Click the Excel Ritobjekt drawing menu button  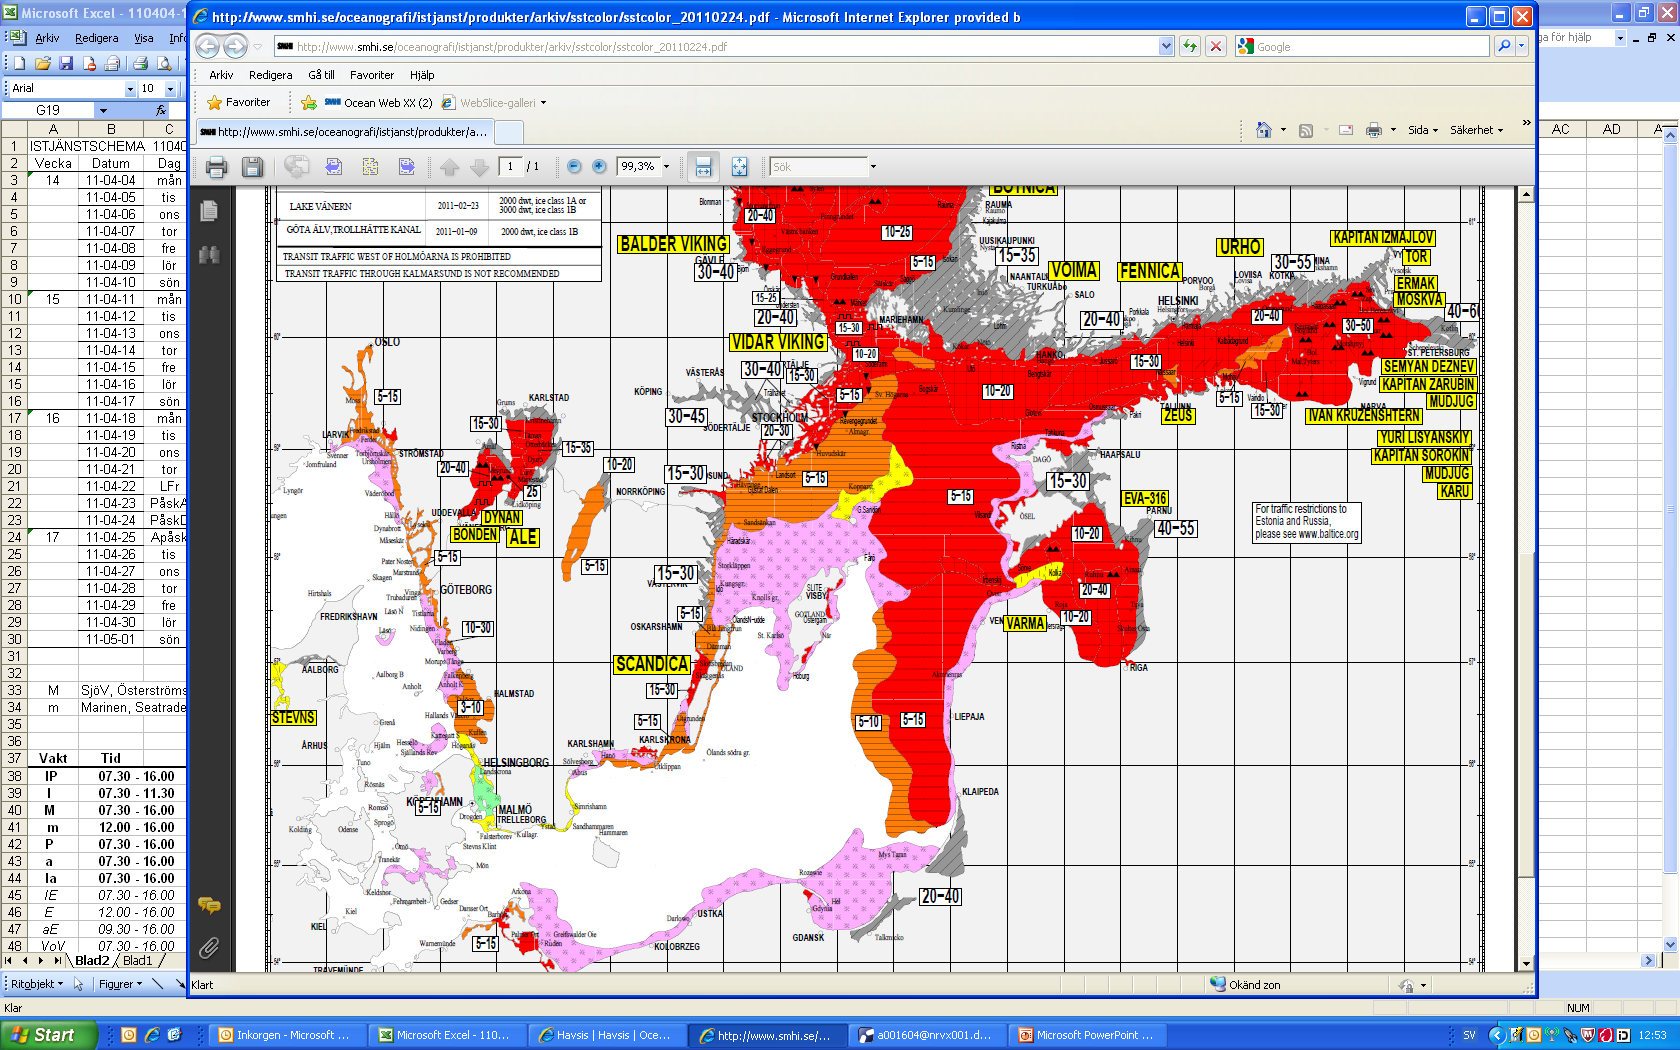[36, 984]
